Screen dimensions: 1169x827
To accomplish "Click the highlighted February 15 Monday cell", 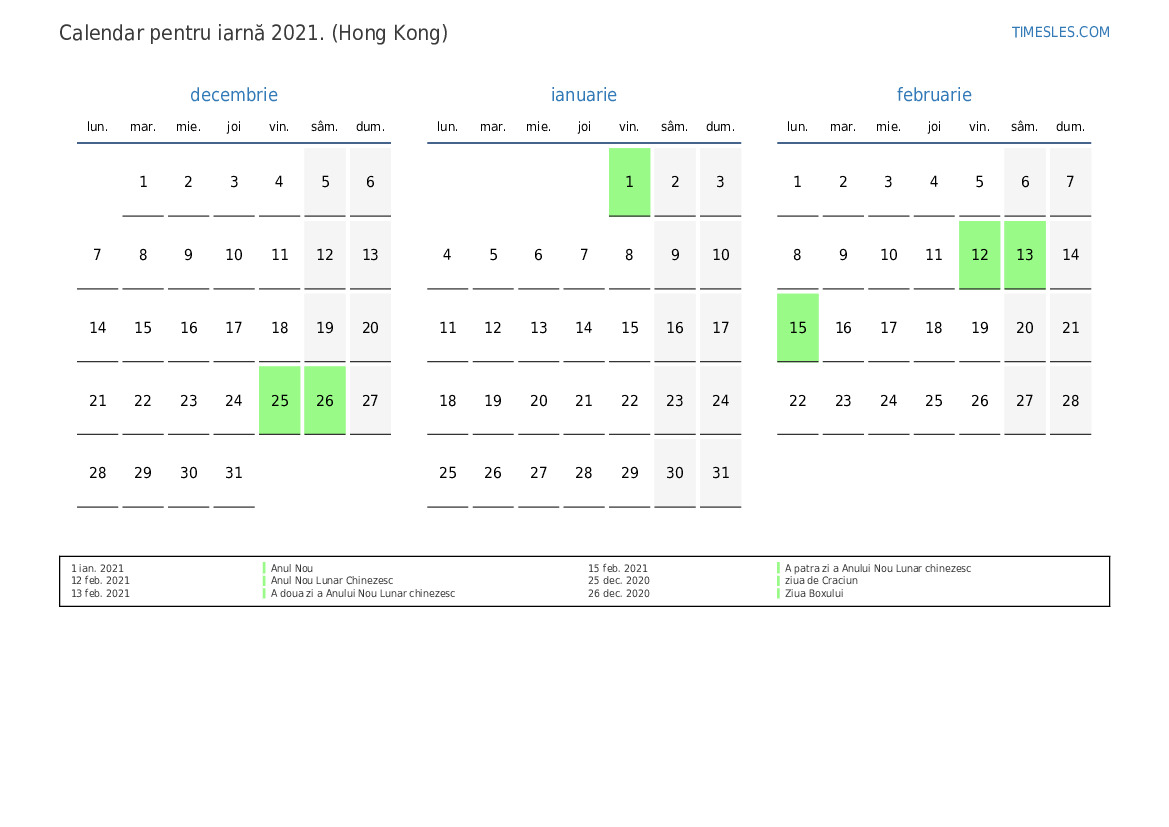I will click(798, 328).
